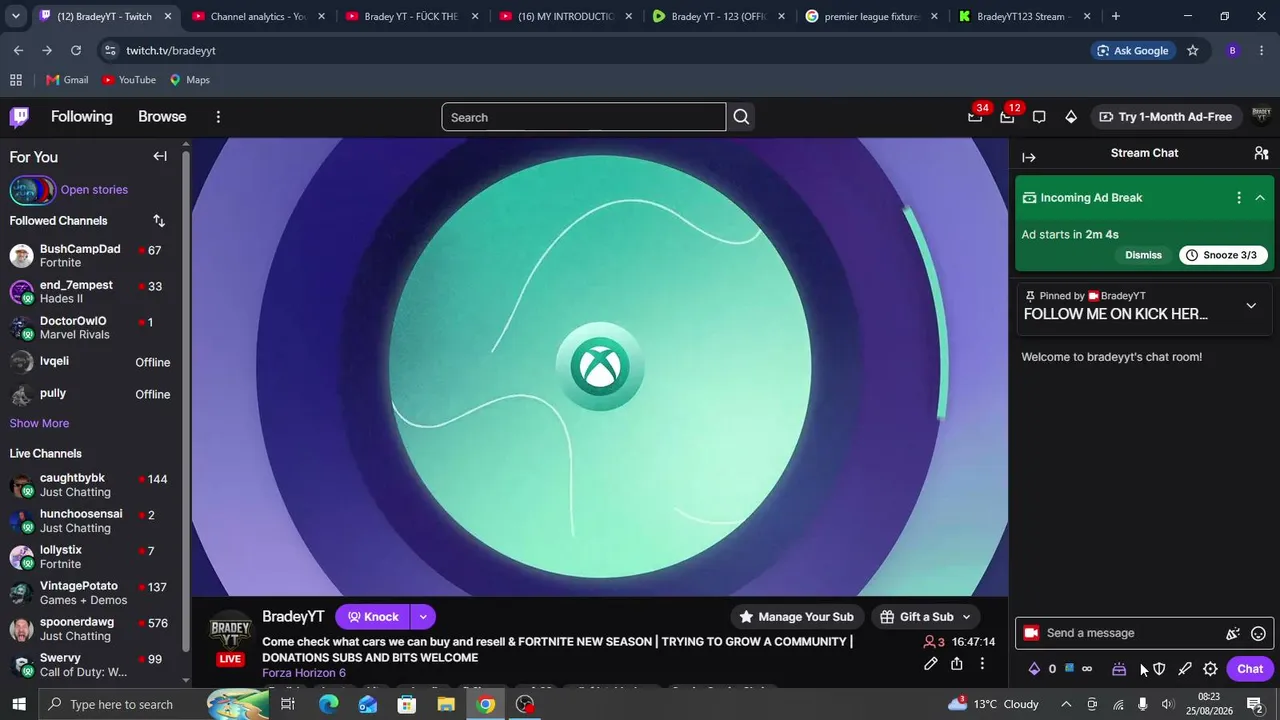Dismiss the incoming ad break

(1143, 255)
